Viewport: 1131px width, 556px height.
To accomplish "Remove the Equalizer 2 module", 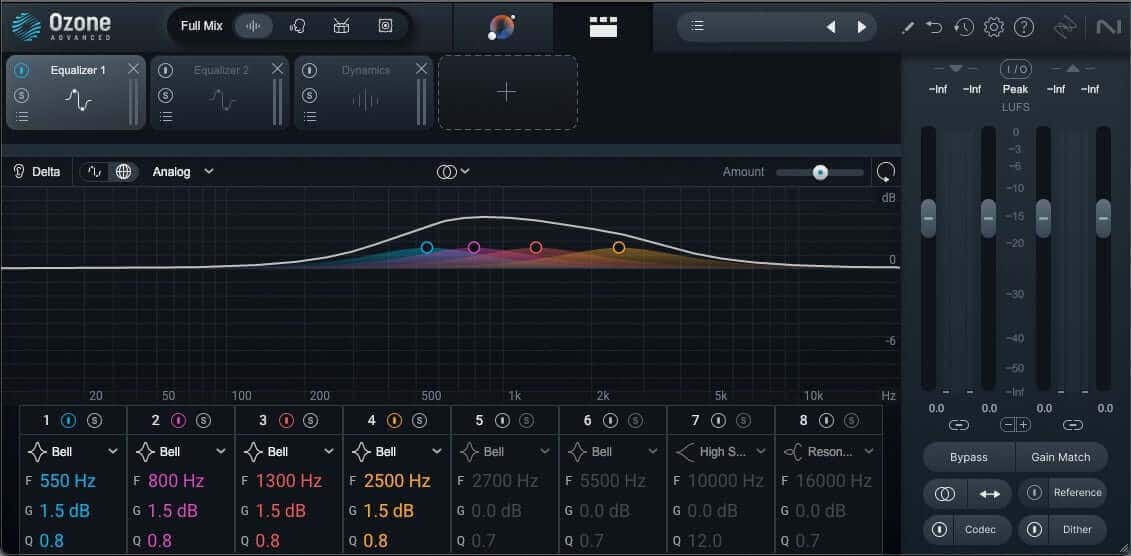I will pos(278,69).
